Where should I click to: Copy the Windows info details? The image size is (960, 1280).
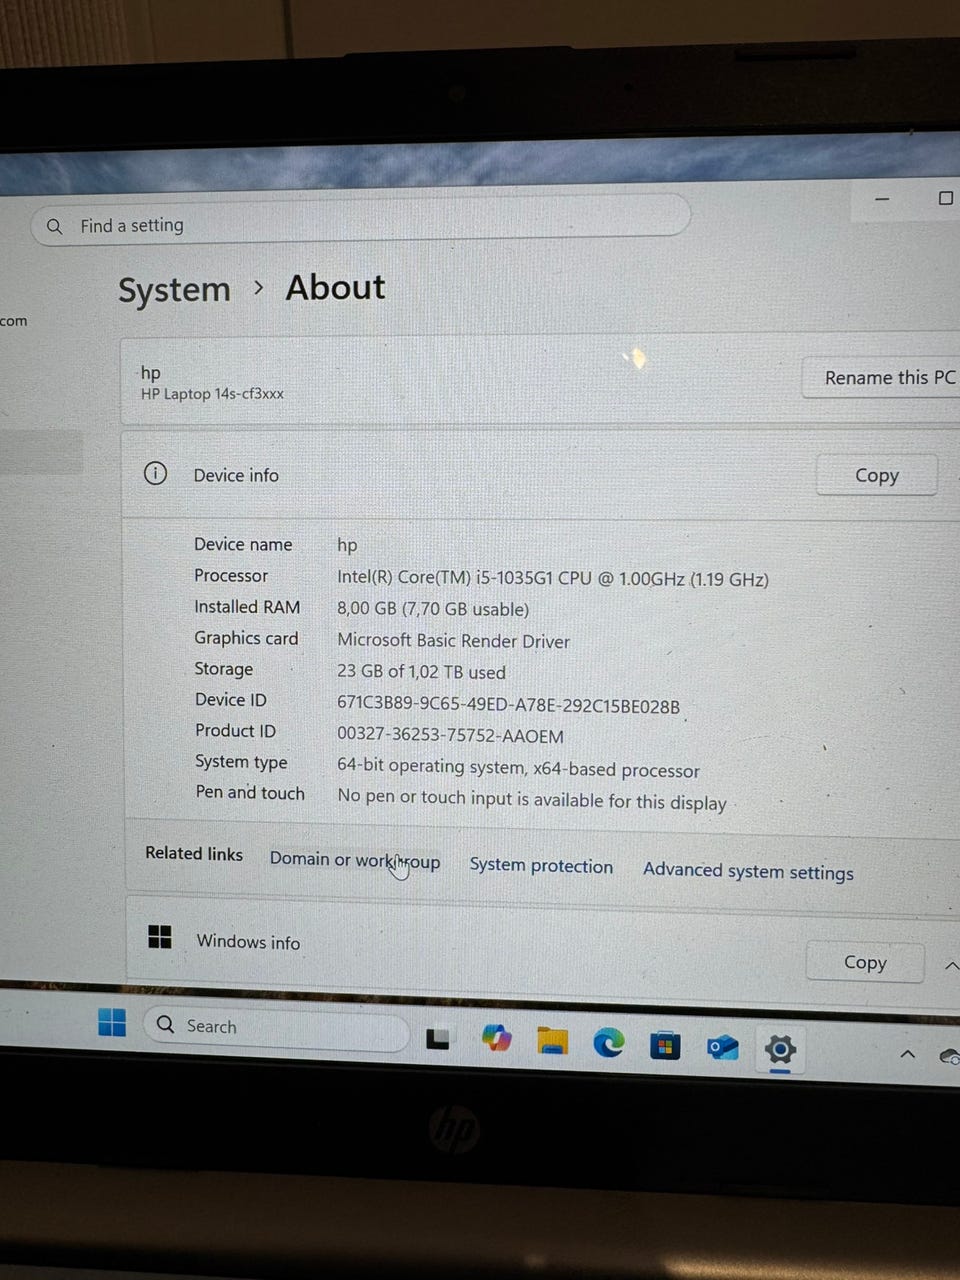865,962
